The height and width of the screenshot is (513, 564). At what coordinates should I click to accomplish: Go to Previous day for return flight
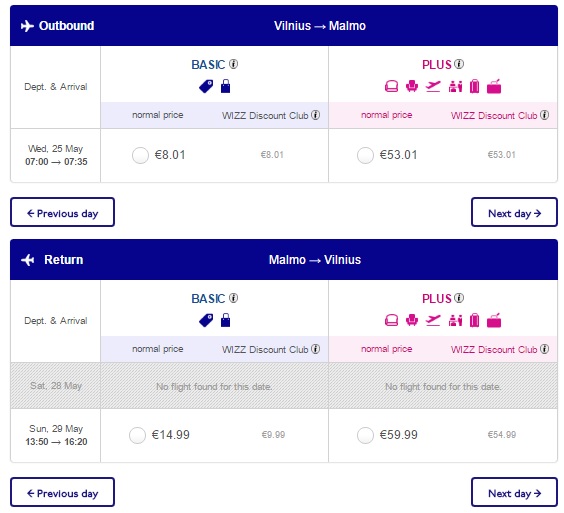click(x=63, y=492)
